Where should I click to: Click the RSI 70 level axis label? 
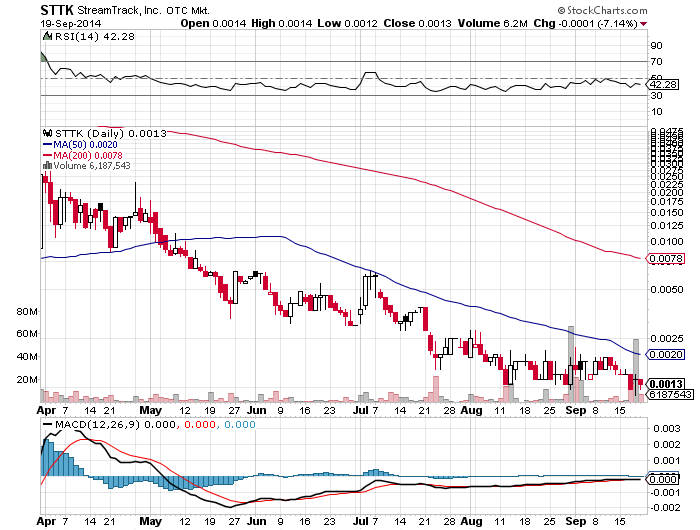tap(657, 62)
